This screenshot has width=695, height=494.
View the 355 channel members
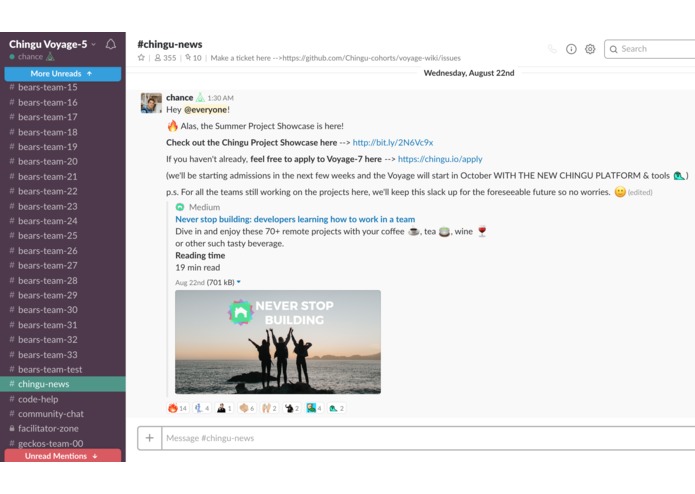(165, 58)
